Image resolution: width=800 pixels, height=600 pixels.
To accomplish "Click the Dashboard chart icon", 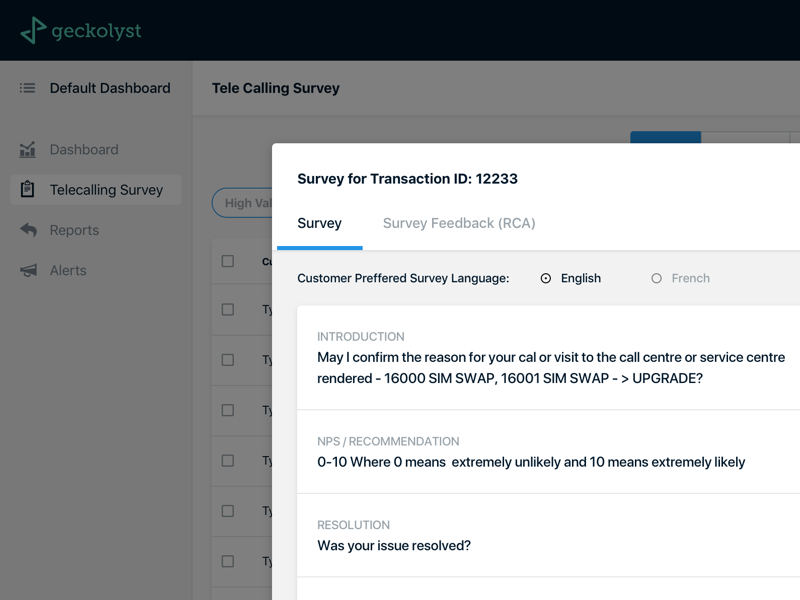I will point(28,149).
